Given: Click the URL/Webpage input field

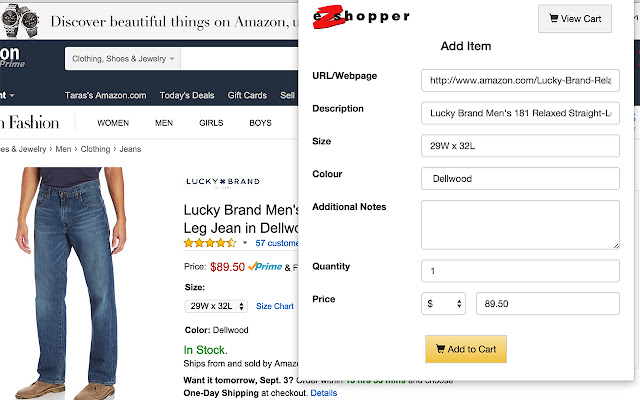Looking at the screenshot, I should point(520,80).
